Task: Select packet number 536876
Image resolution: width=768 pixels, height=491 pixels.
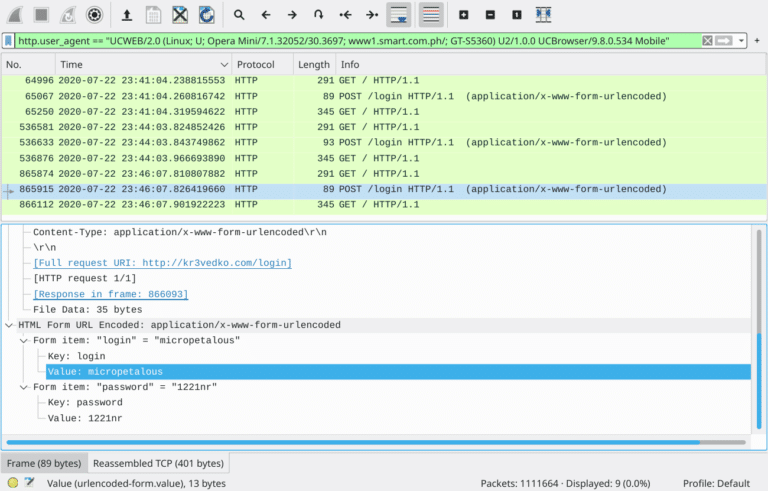Action: point(384,158)
